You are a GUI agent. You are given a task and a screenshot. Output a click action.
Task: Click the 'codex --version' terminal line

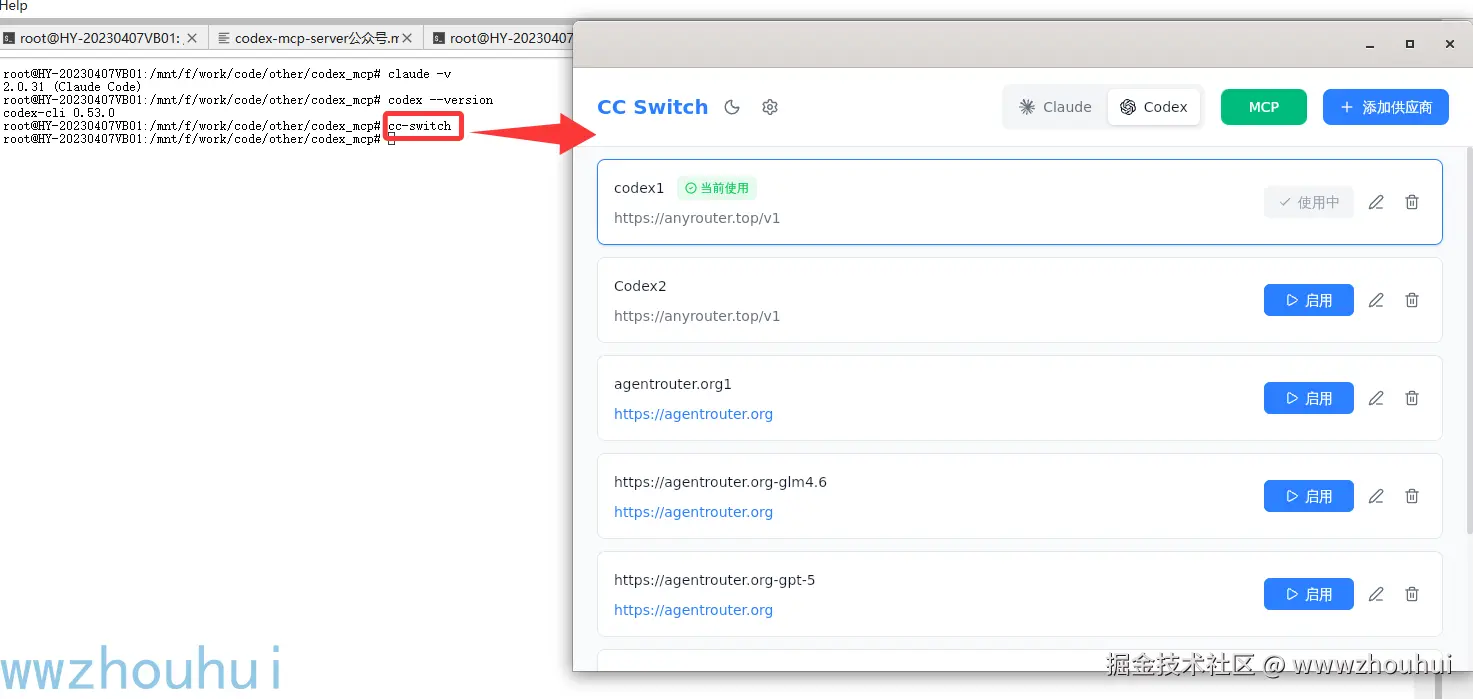click(248, 100)
